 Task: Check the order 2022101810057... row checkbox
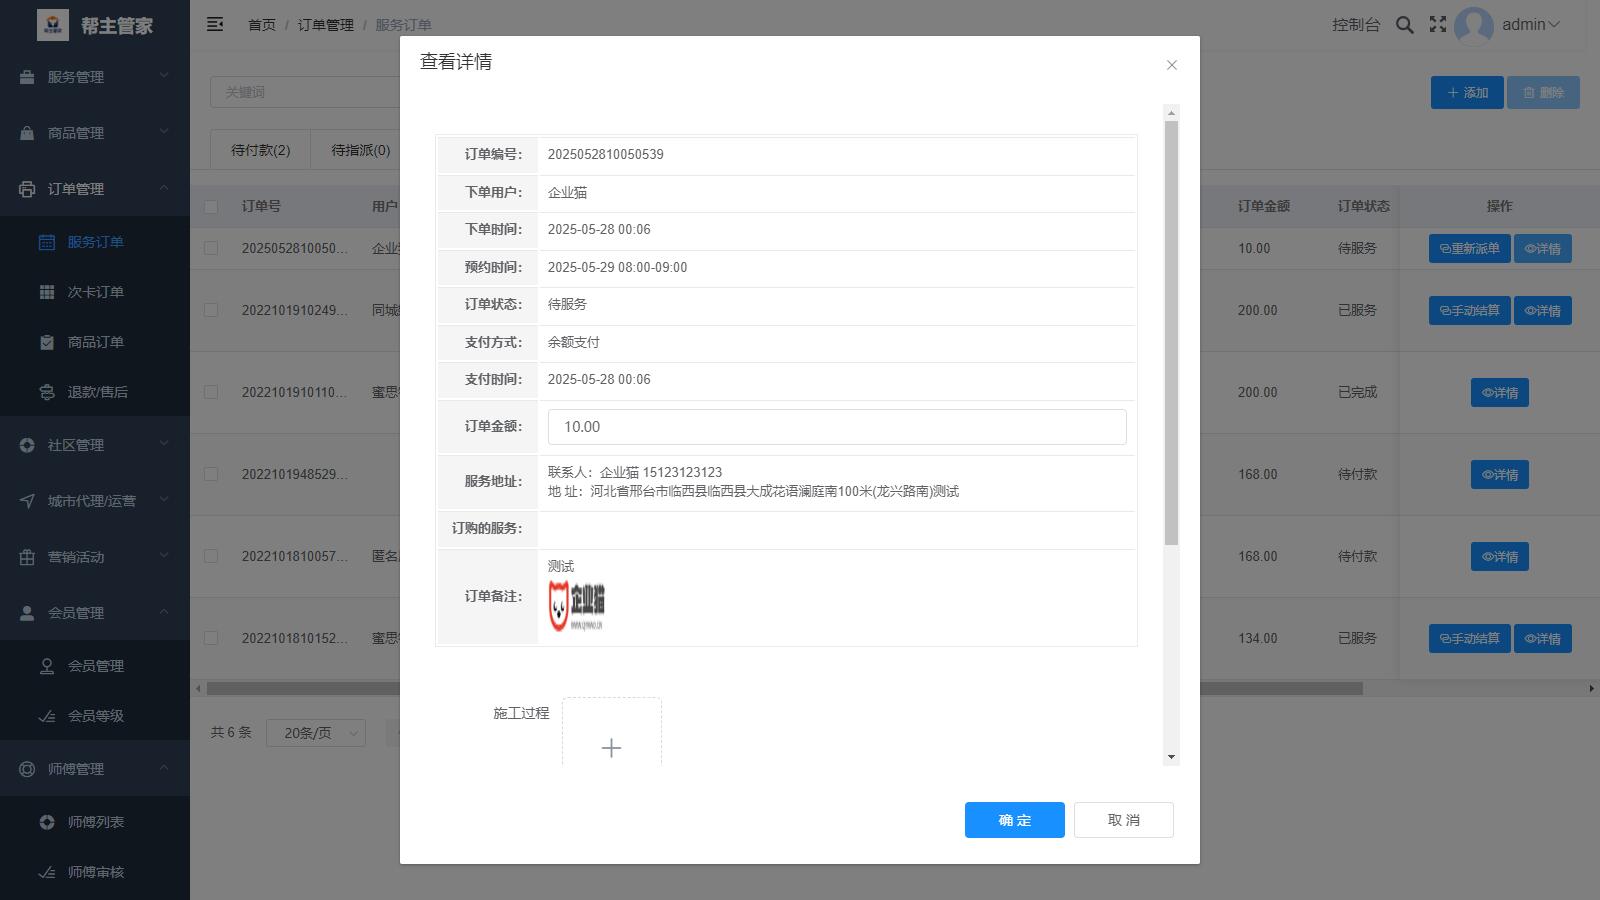pyautogui.click(x=211, y=556)
